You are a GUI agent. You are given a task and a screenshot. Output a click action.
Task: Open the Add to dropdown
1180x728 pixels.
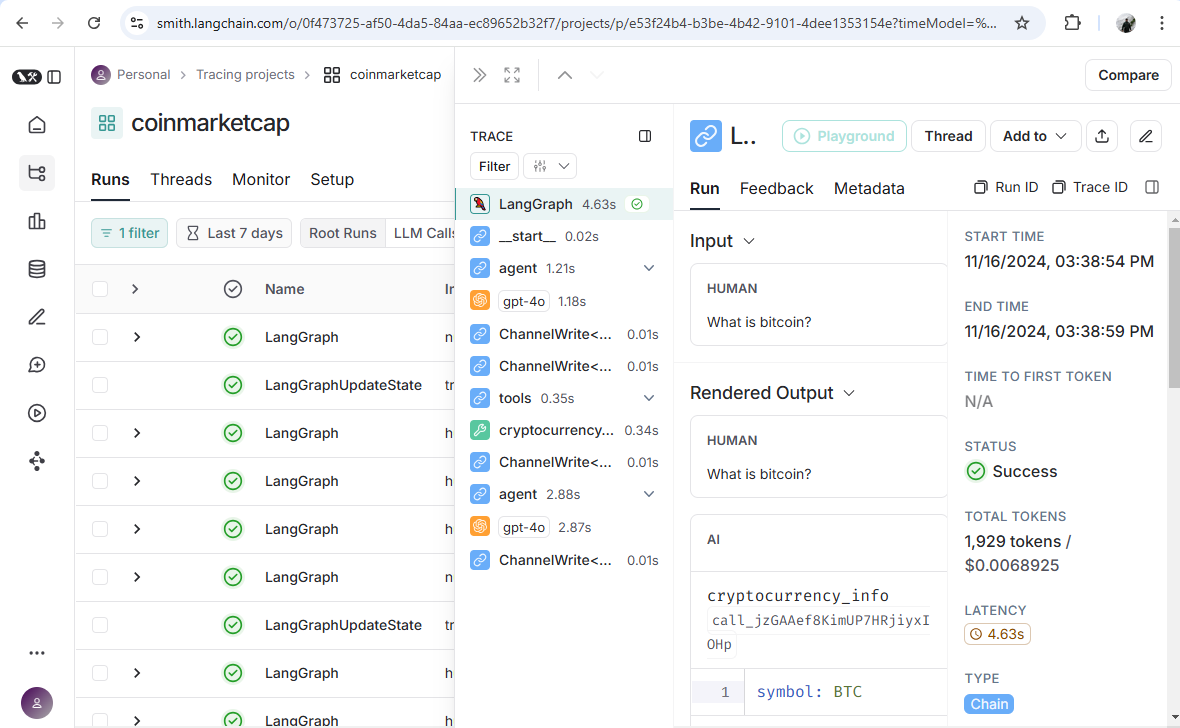click(1036, 136)
